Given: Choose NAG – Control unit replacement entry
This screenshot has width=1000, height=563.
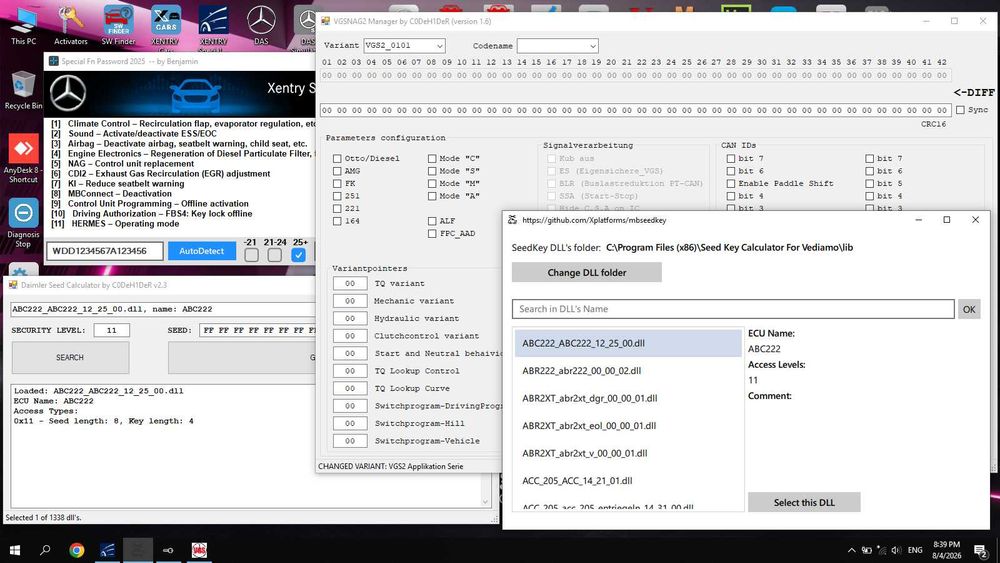Looking at the screenshot, I should tap(121, 163).
